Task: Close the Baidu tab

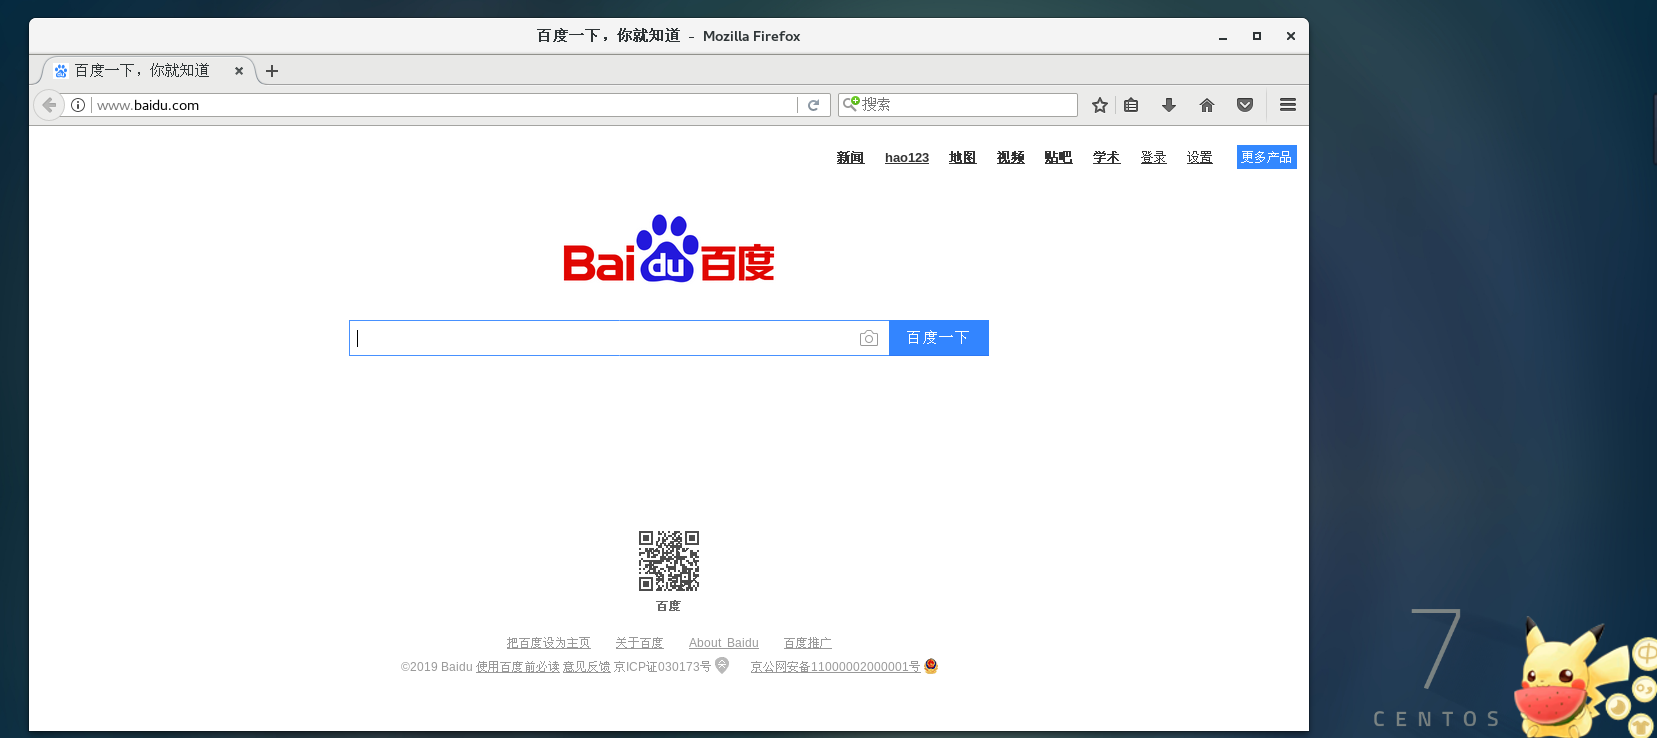Action: point(239,71)
